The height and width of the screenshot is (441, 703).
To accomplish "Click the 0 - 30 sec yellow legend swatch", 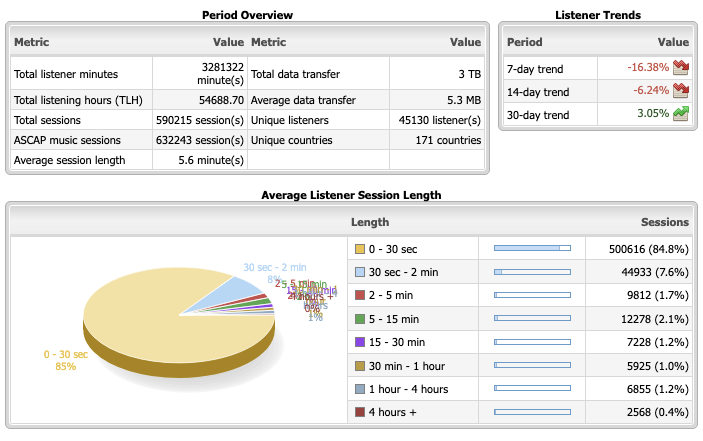I will click(x=360, y=249).
